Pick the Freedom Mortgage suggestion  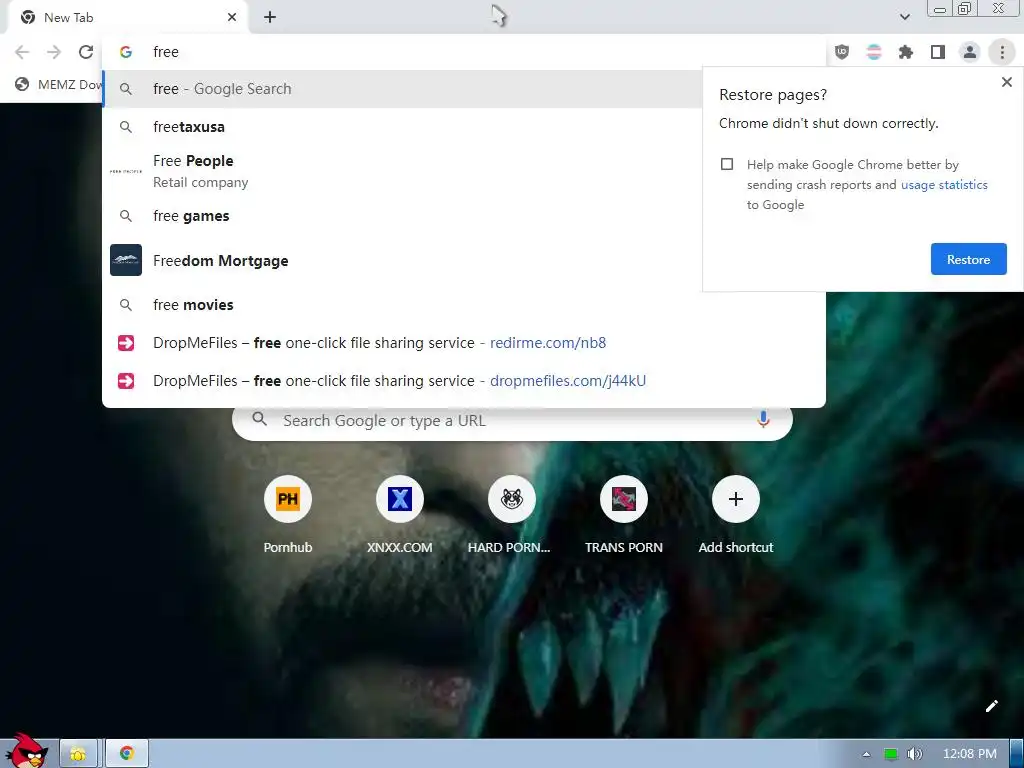402,261
